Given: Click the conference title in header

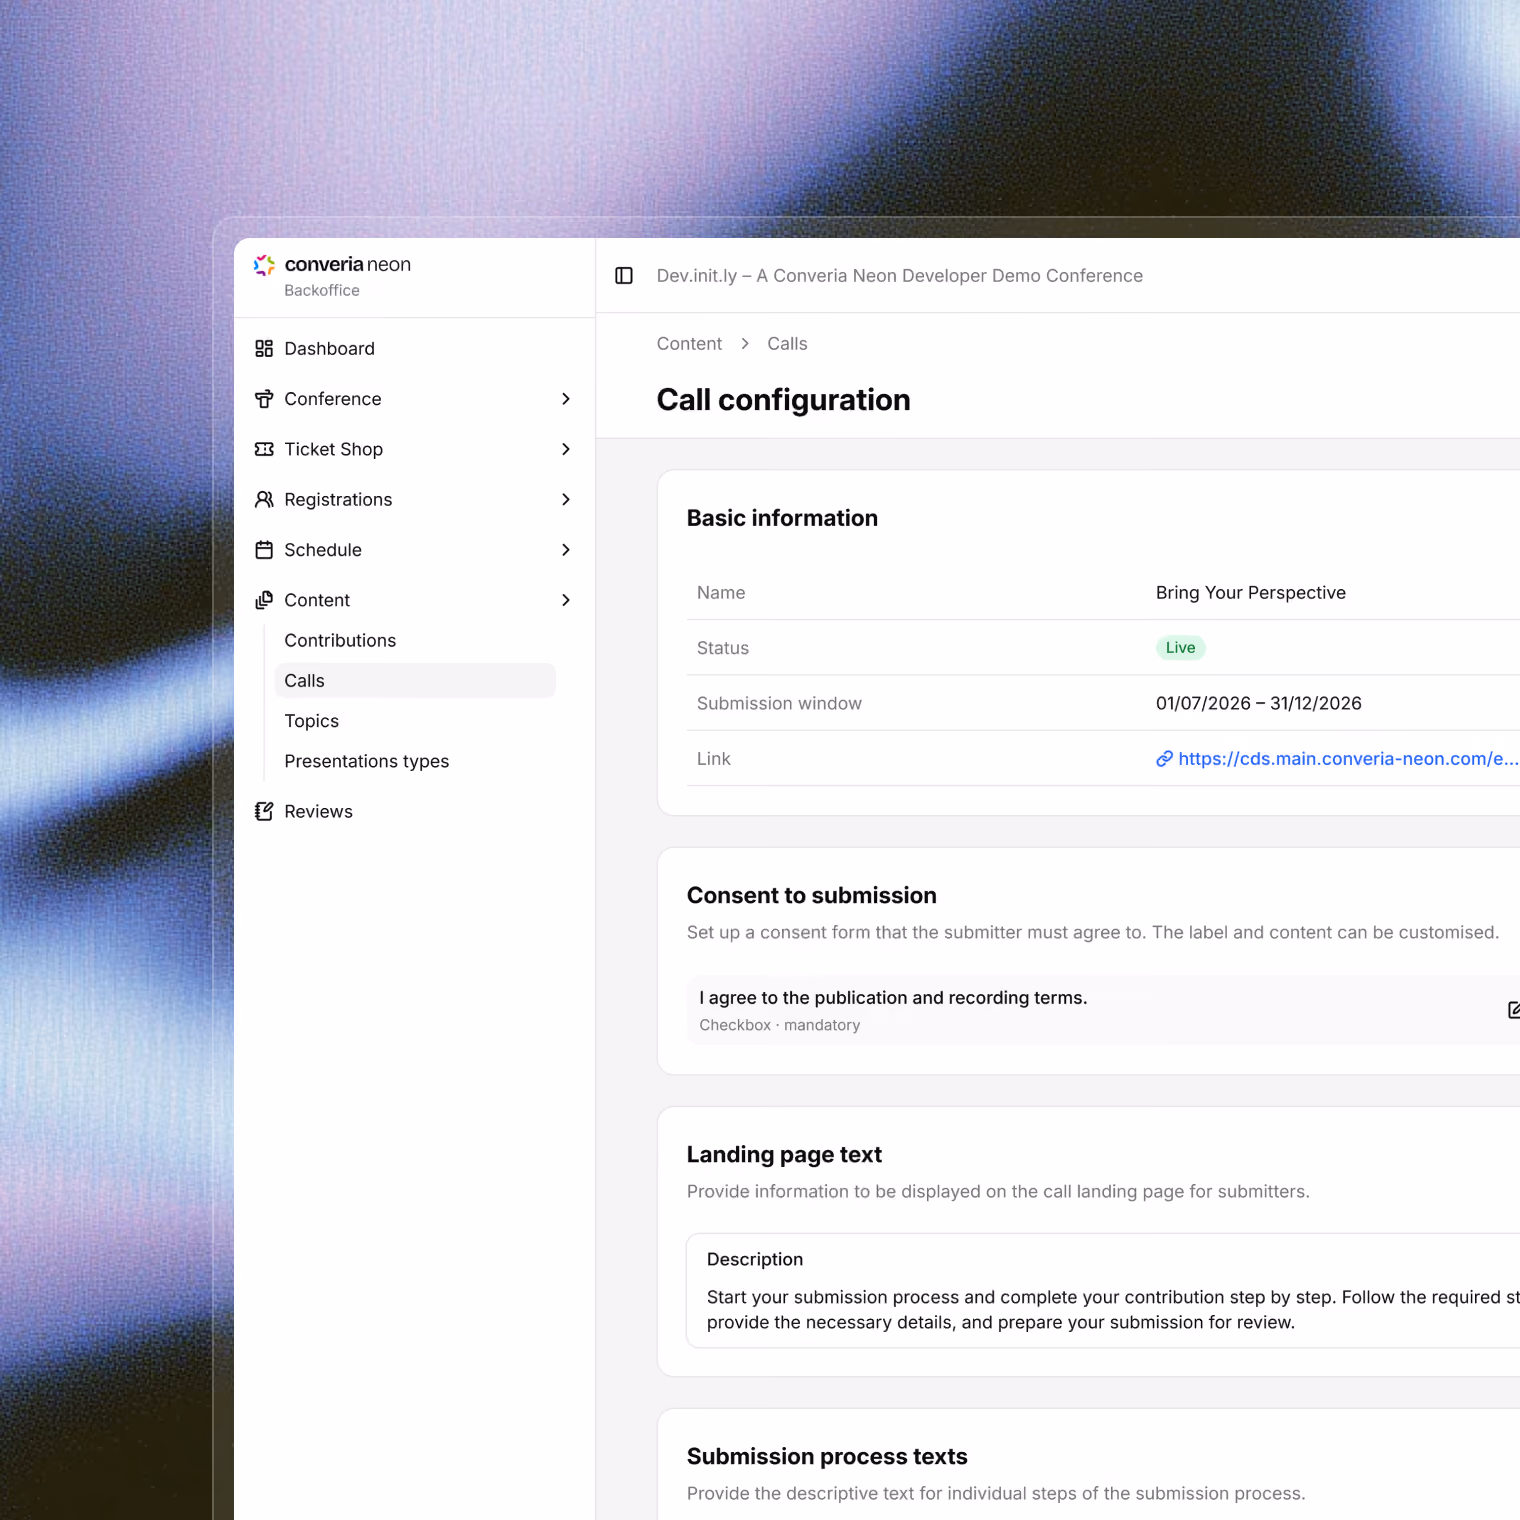Looking at the screenshot, I should click(899, 276).
